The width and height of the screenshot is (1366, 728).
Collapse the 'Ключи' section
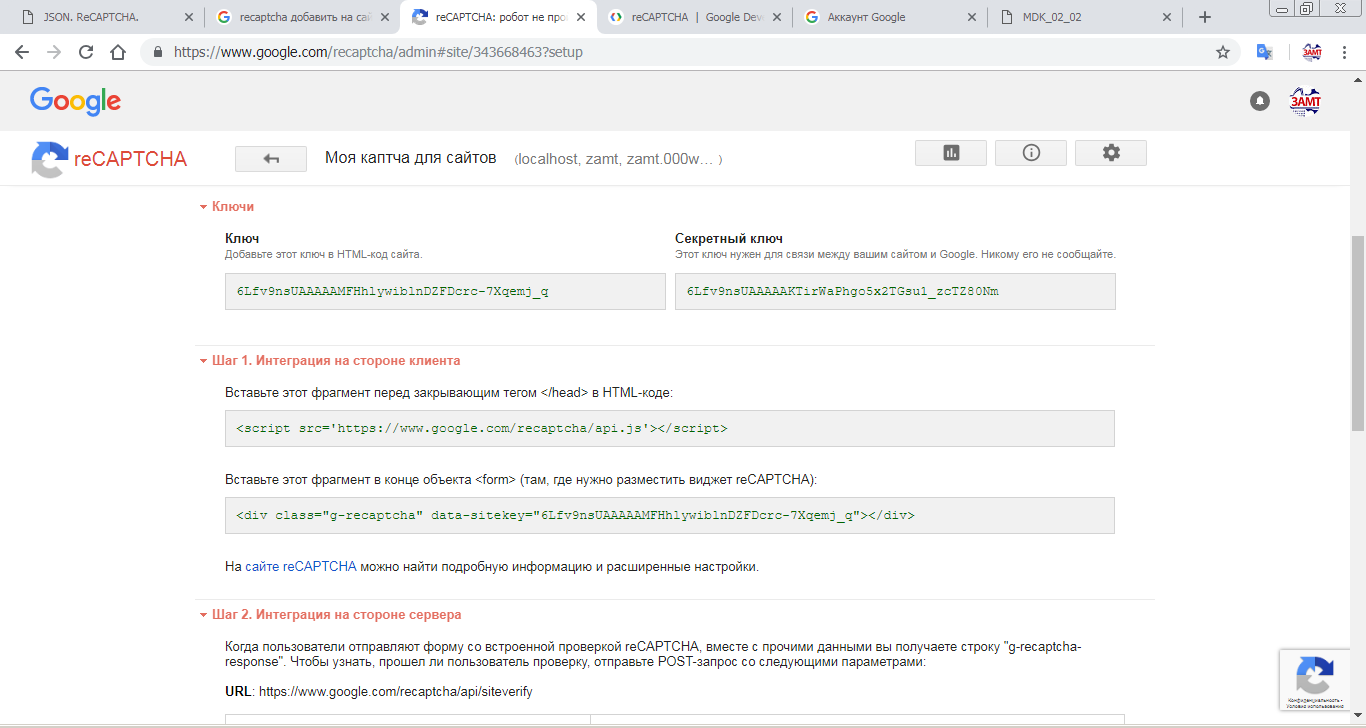tap(227, 206)
